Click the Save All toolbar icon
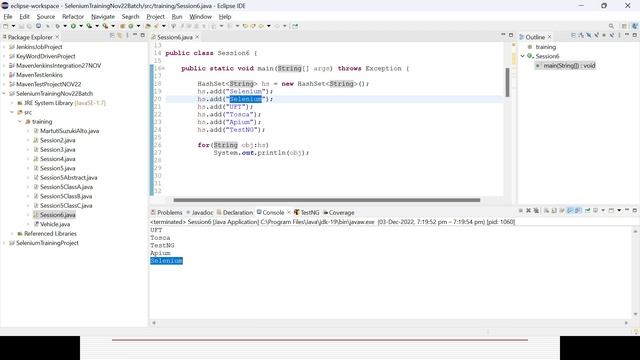This screenshot has width=640, height=360. click(x=29, y=26)
